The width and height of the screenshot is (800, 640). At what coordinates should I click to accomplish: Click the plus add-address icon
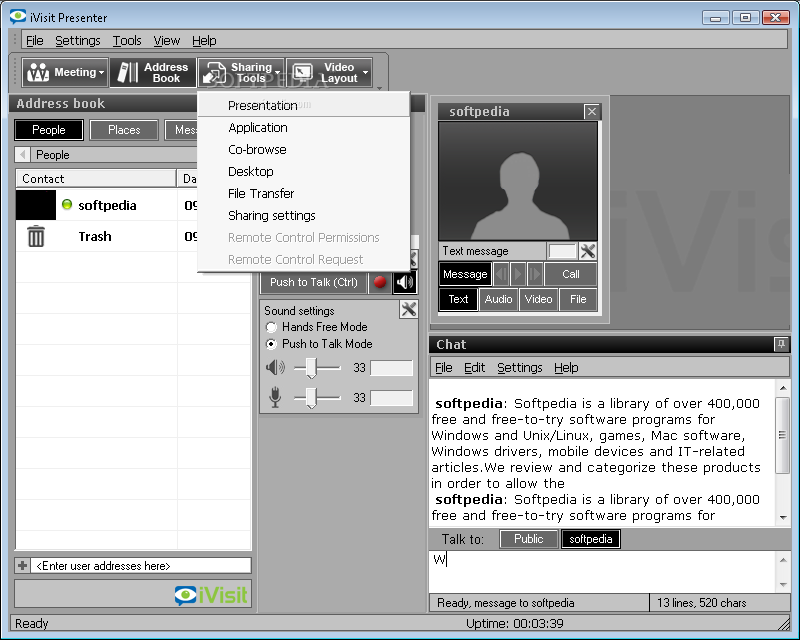point(22,565)
